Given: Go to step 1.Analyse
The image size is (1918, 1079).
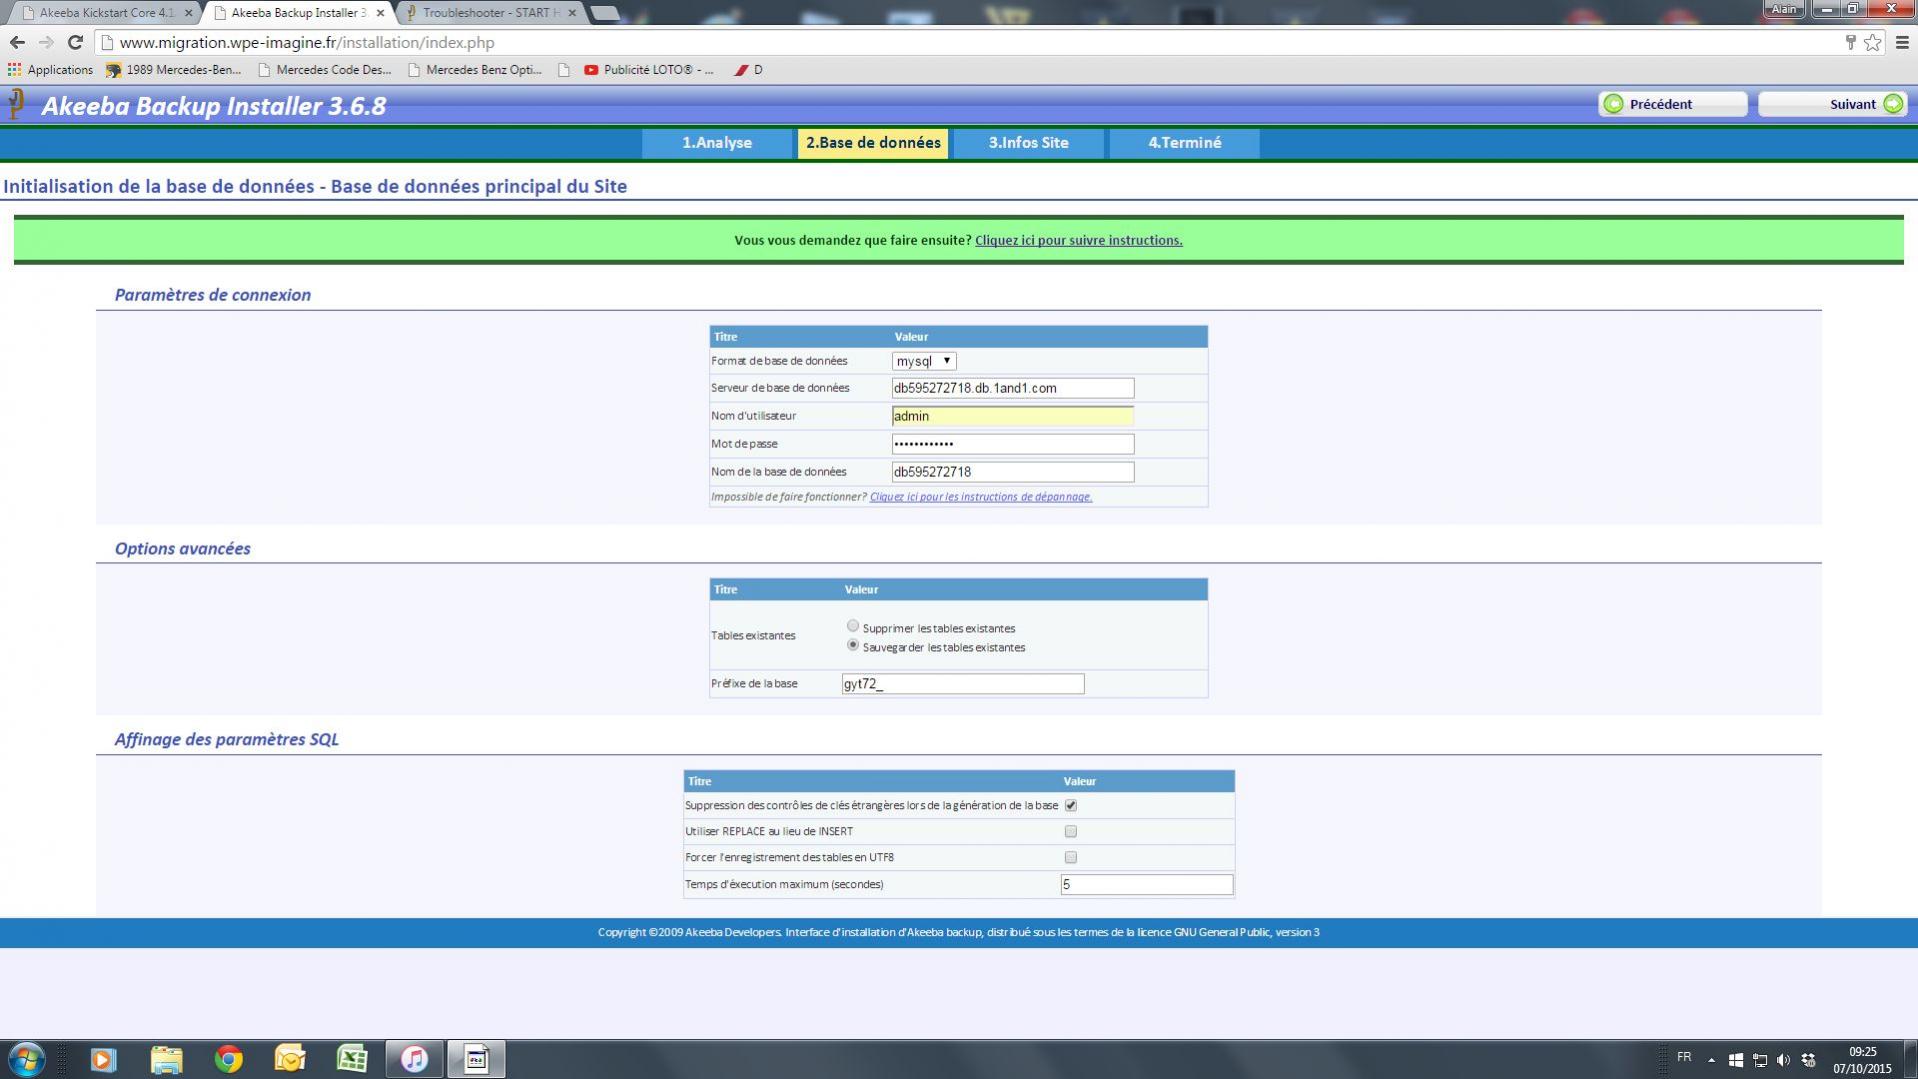Looking at the screenshot, I should 716,143.
